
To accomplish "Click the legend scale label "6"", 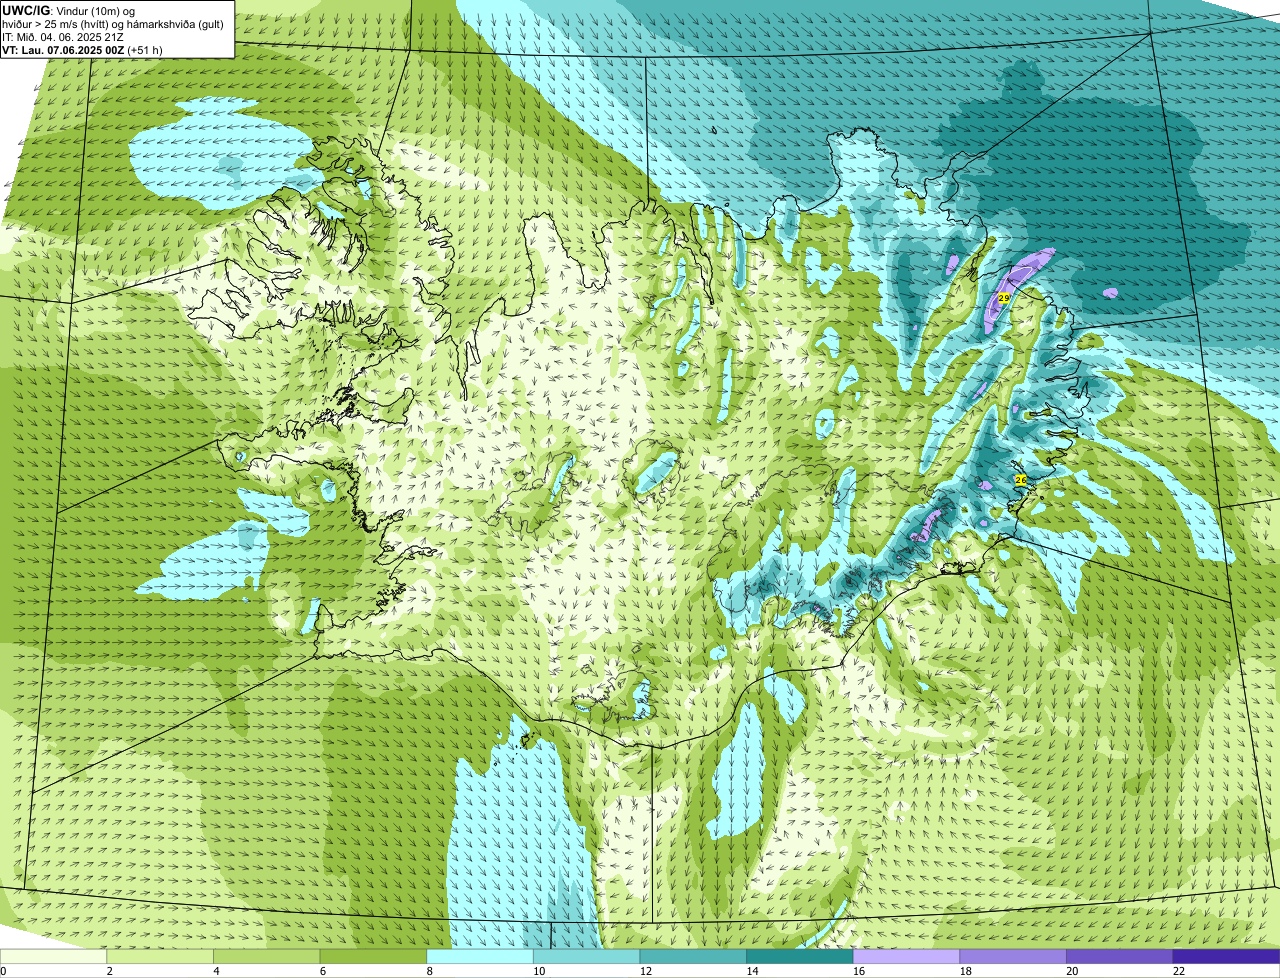I will click(x=322, y=971).
